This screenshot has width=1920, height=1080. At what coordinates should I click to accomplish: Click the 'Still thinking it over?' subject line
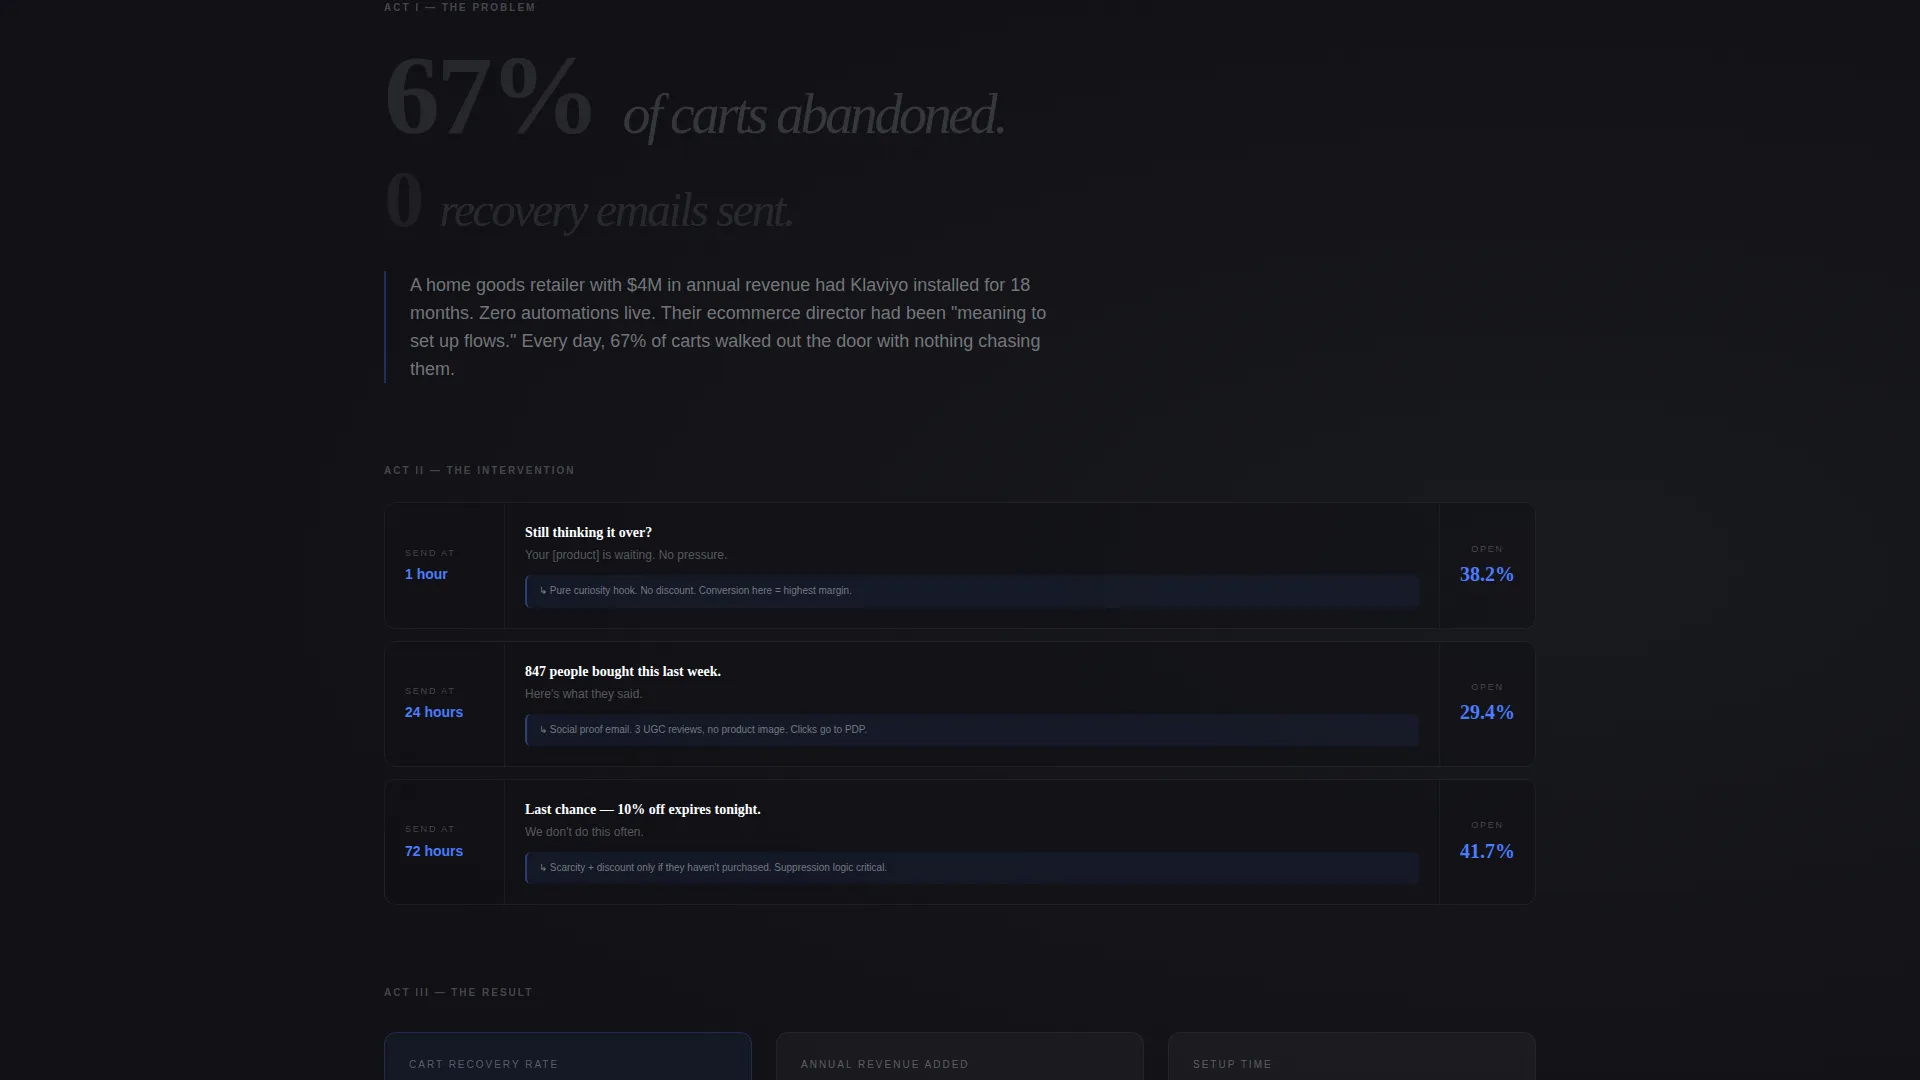tap(588, 532)
